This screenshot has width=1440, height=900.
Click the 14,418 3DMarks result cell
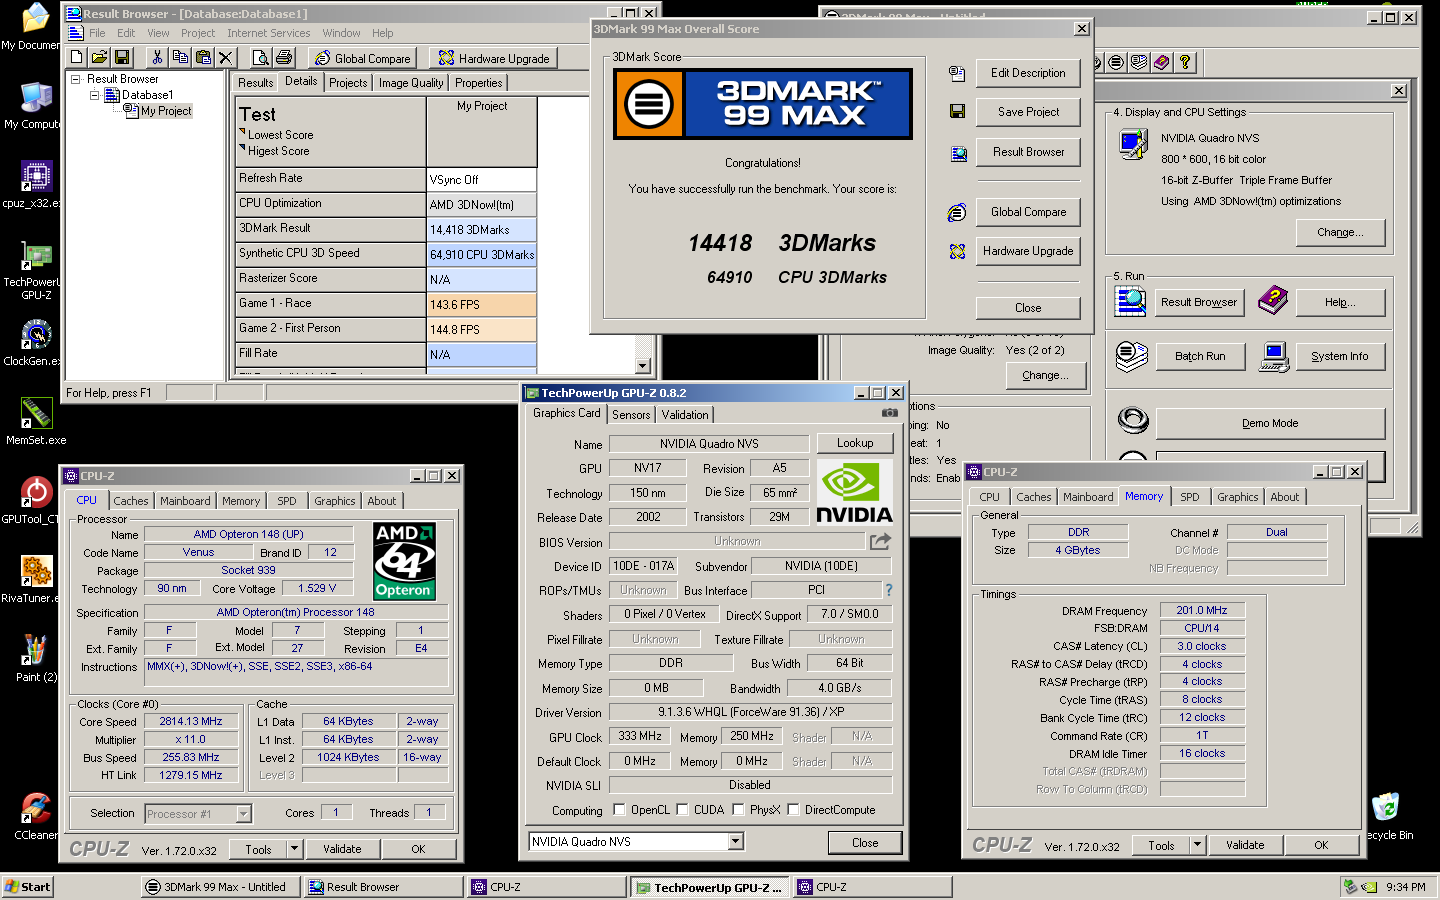[x=482, y=229]
